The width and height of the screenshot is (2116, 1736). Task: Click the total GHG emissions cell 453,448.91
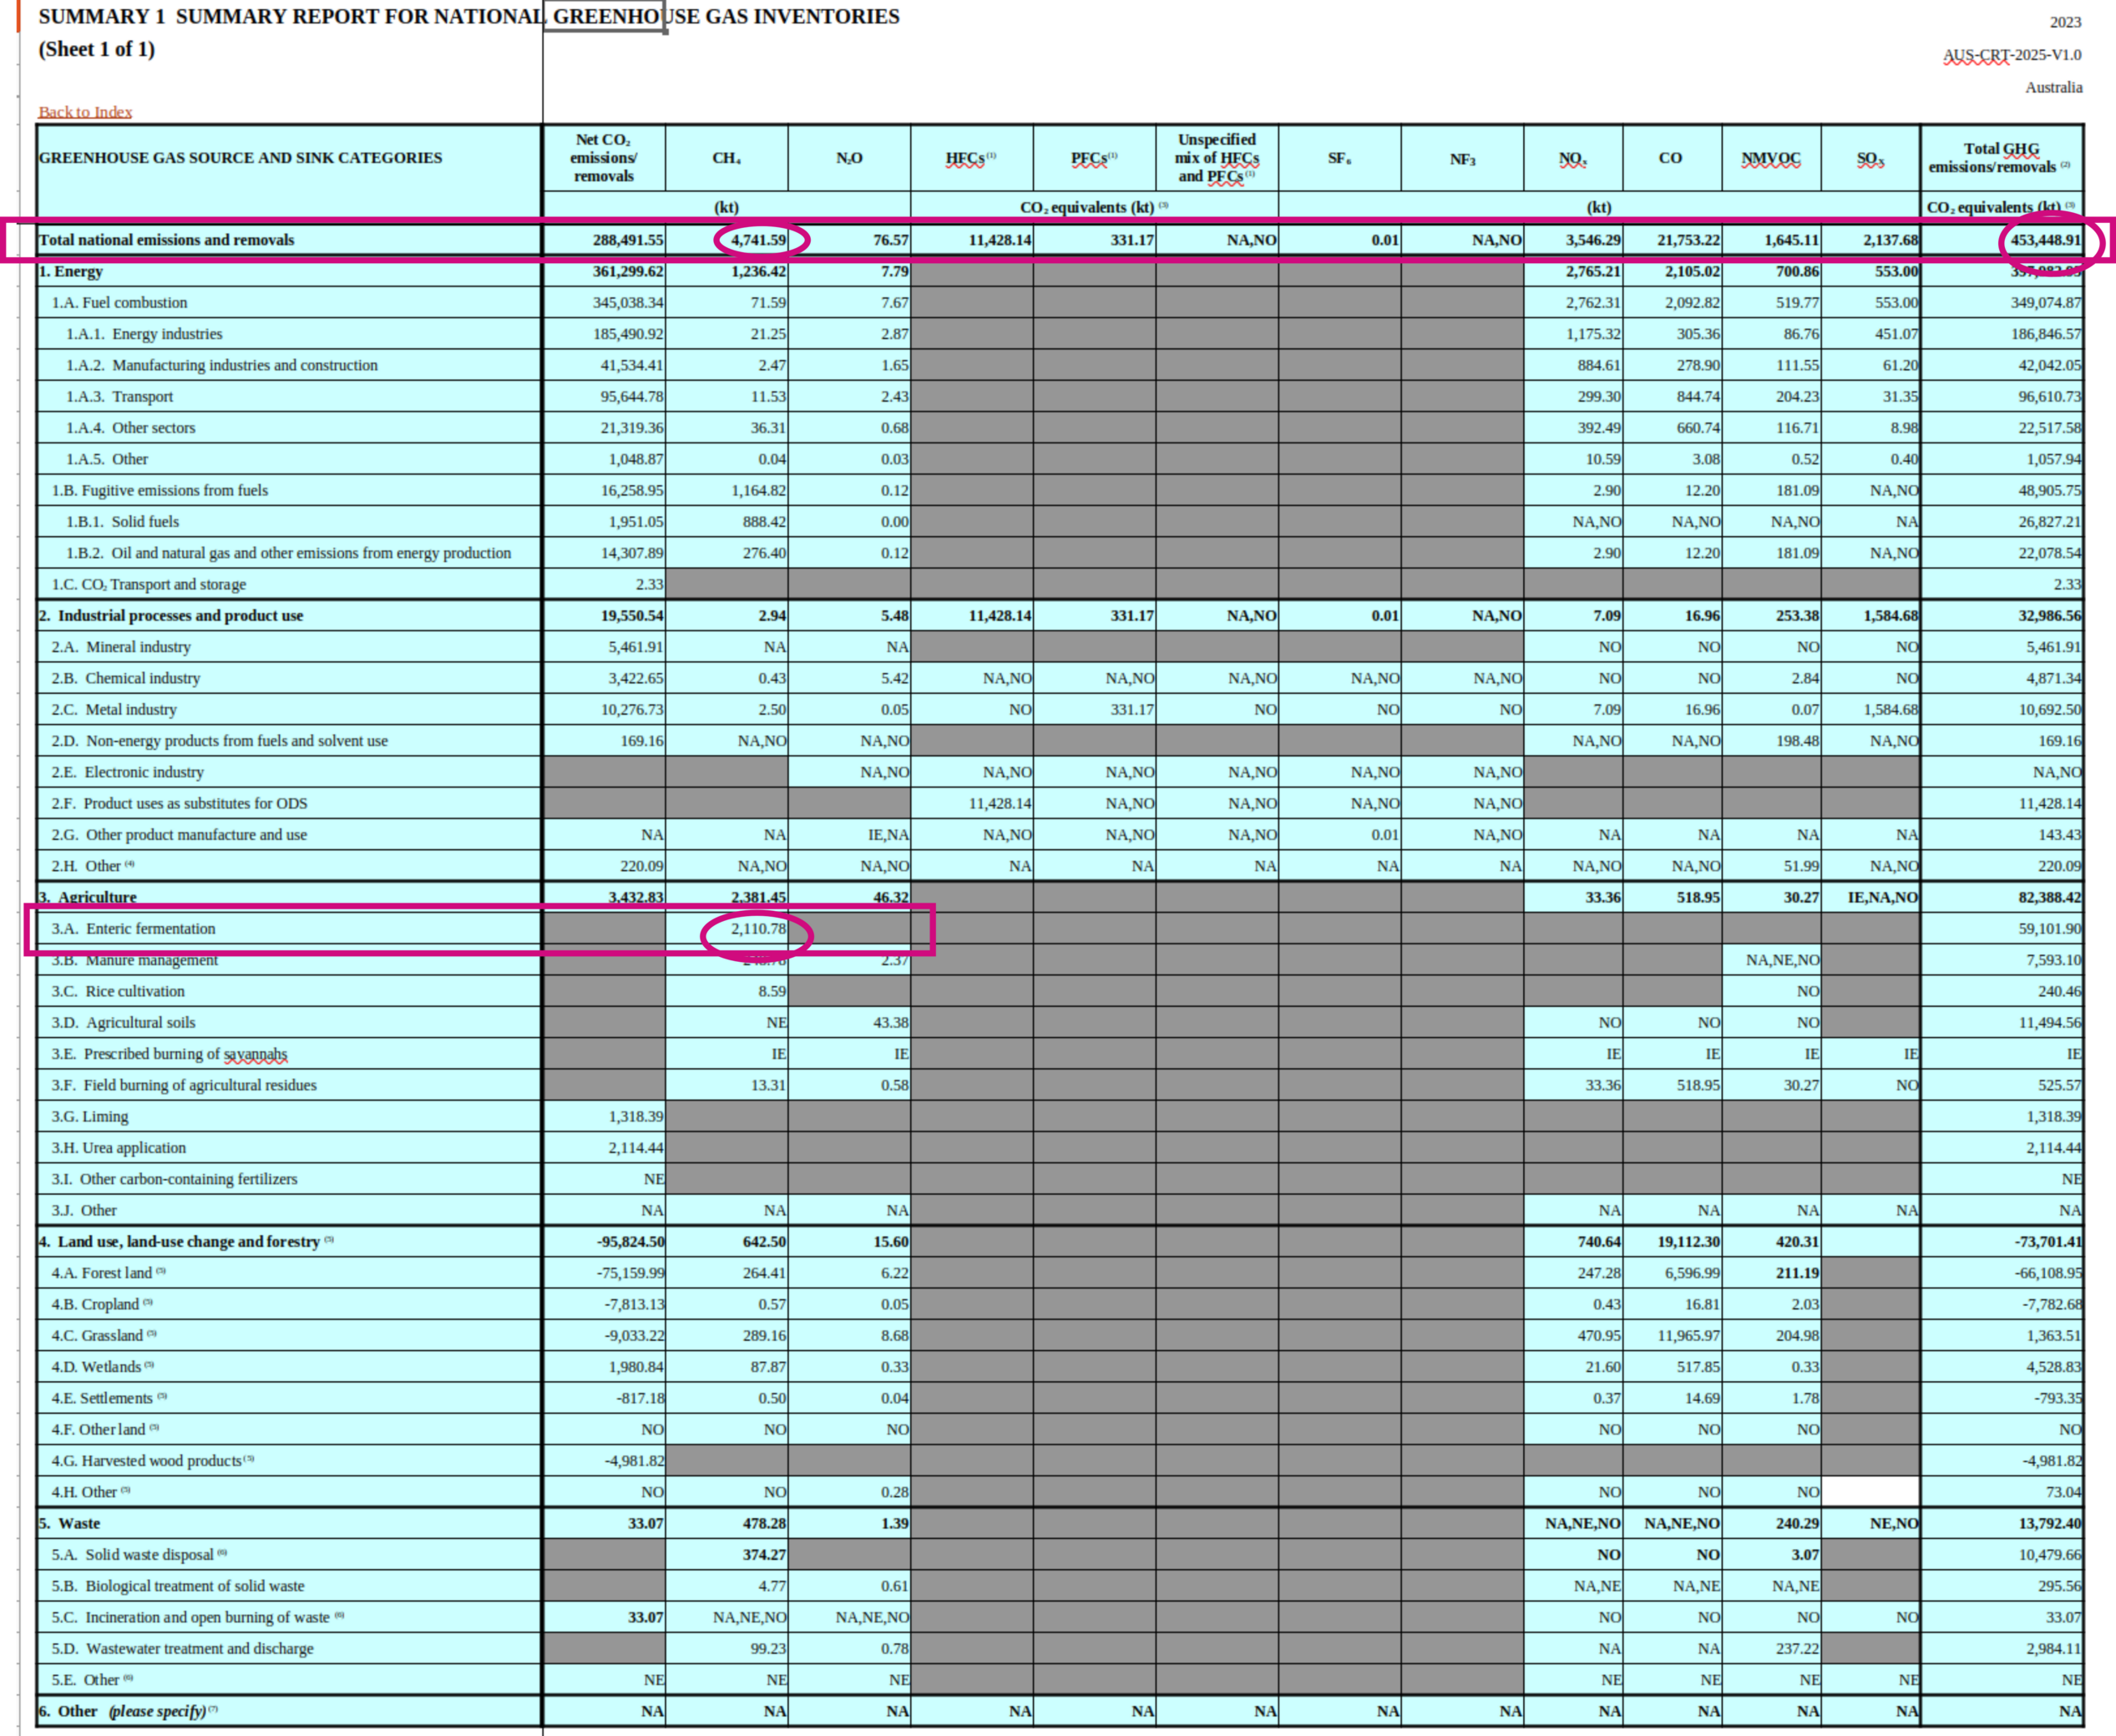(2045, 240)
